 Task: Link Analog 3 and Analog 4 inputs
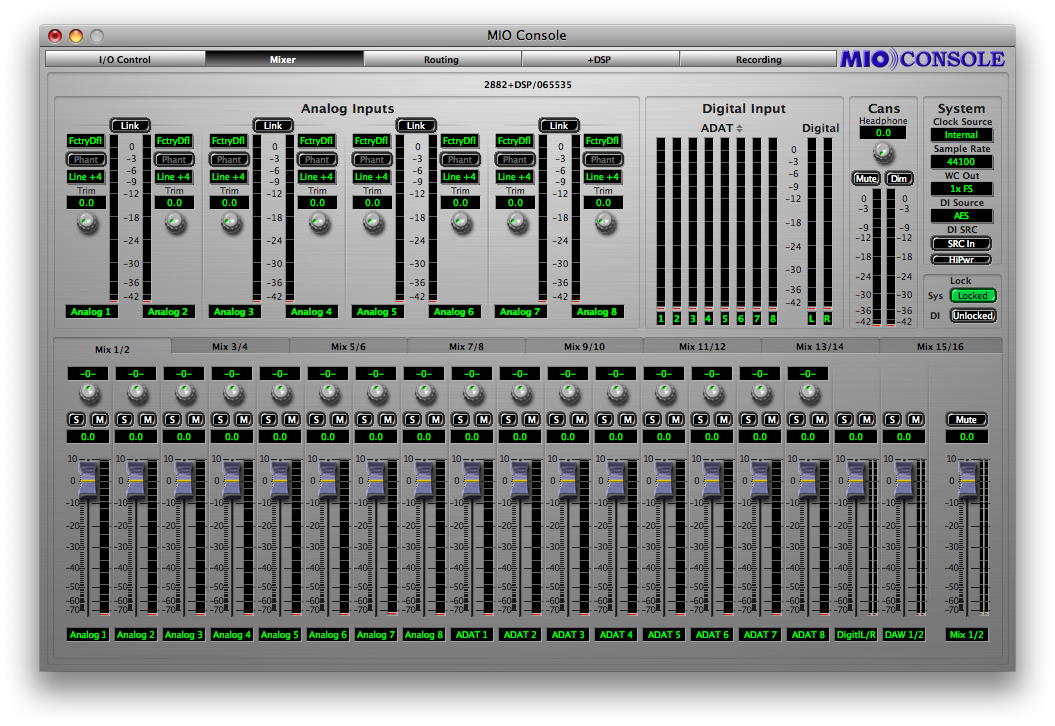click(273, 125)
